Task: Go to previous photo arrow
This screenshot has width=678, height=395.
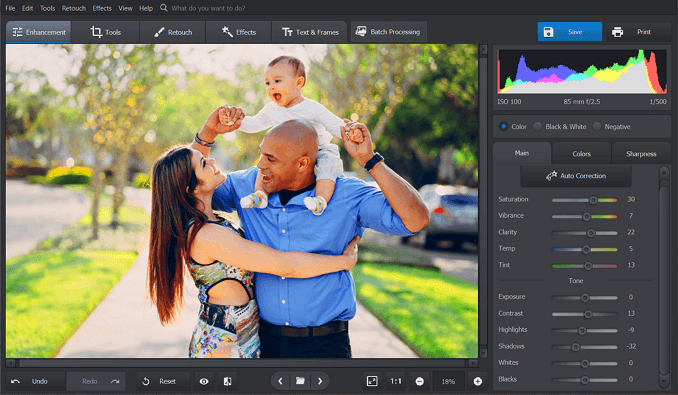Action: click(x=280, y=381)
